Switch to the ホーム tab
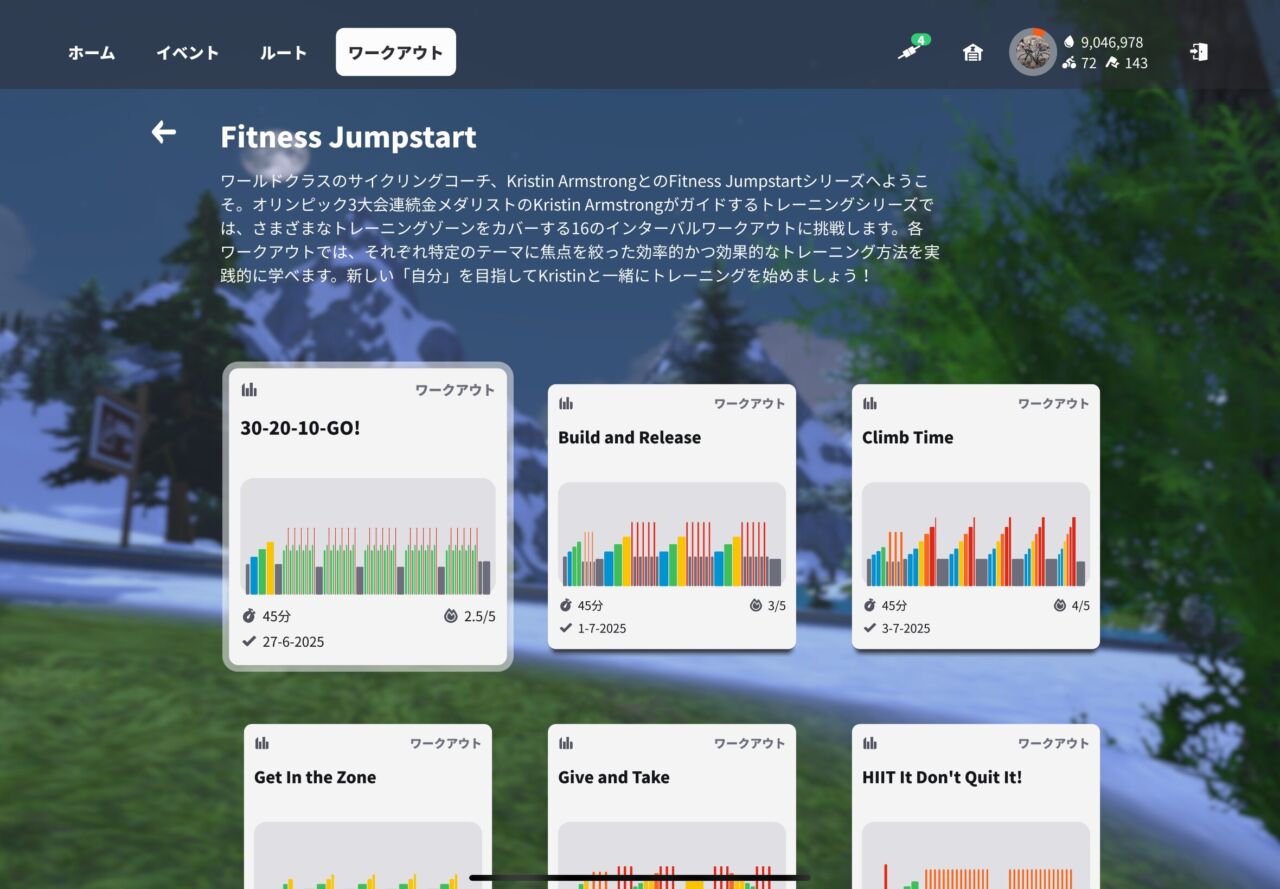Screen dimensions: 1280x889 pos(91,52)
